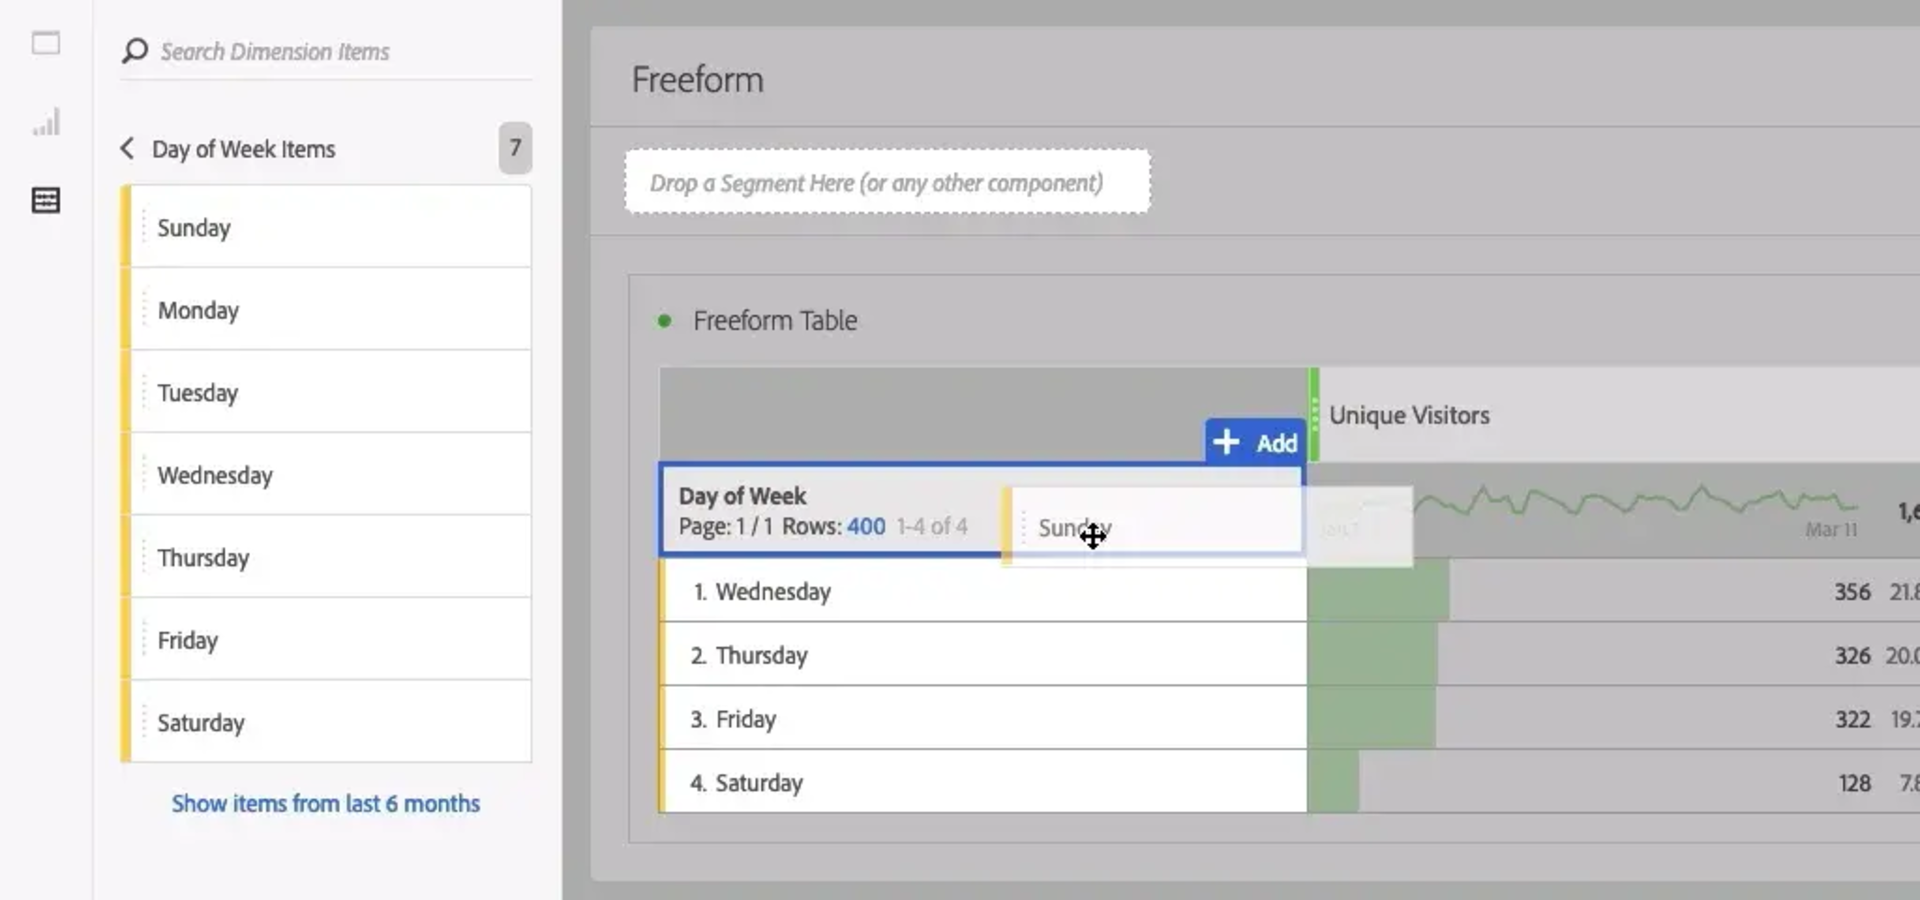
Task: Click the magnifier search icon
Action: [135, 51]
